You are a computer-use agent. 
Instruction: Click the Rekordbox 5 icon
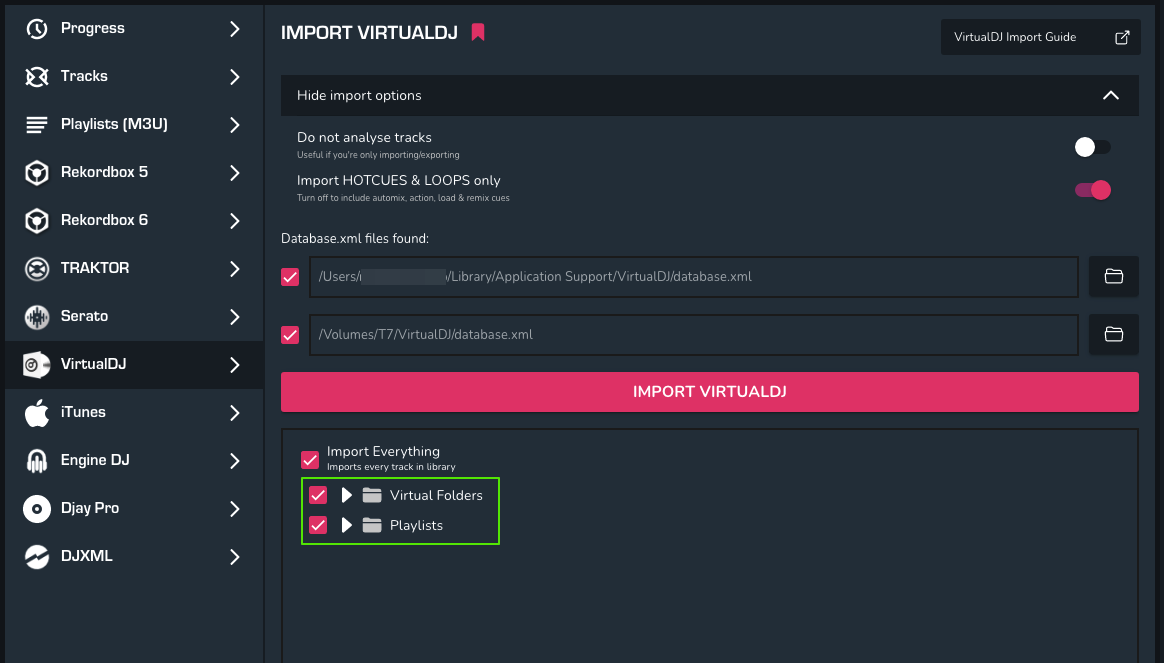click(36, 172)
